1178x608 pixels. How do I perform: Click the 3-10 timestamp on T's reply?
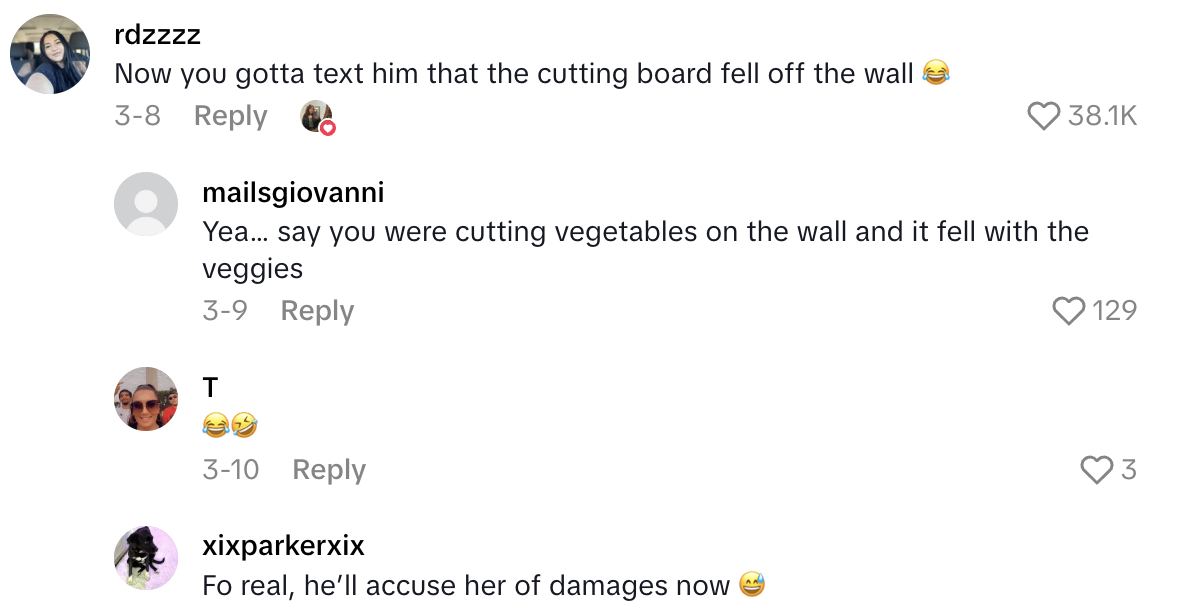click(230, 470)
